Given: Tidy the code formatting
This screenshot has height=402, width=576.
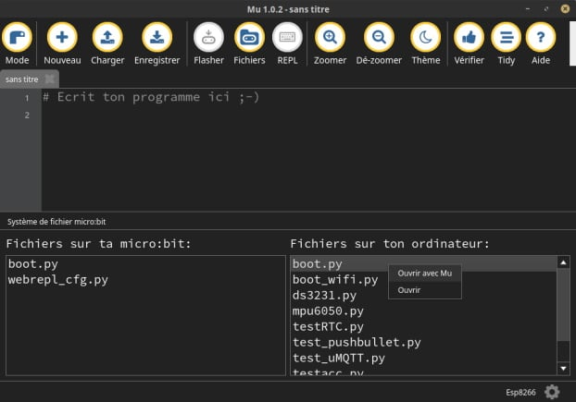Looking at the screenshot, I should point(506,37).
